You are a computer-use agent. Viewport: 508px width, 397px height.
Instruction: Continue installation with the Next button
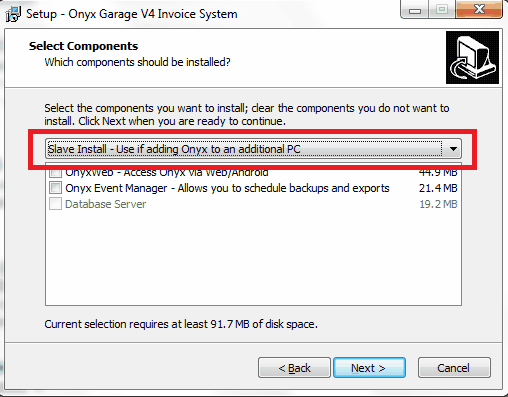pyautogui.click(x=369, y=368)
